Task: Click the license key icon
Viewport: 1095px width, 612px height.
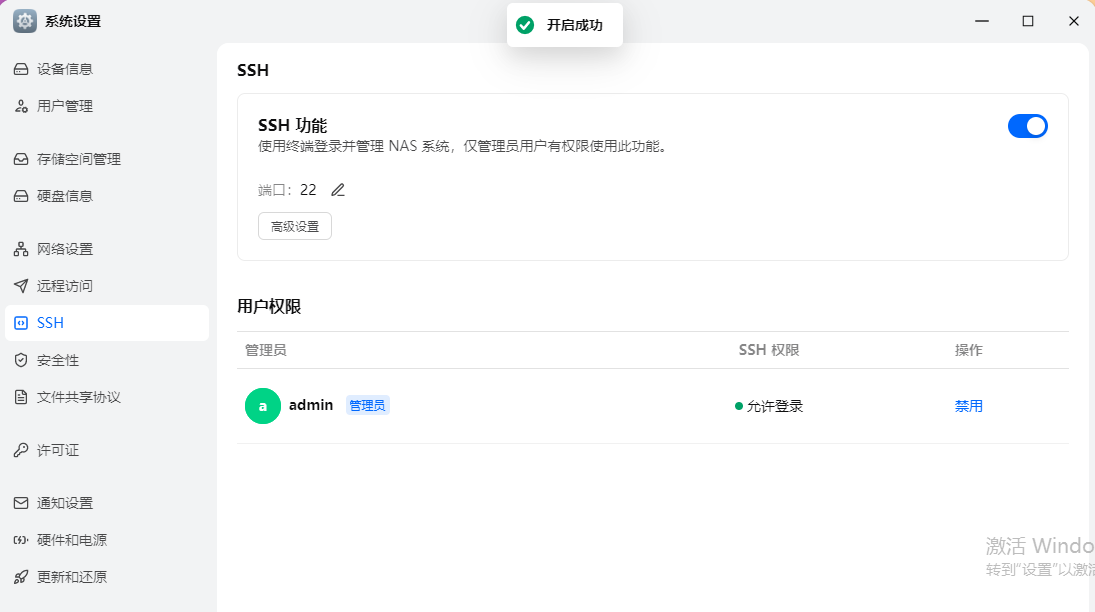Action: pyautogui.click(x=21, y=450)
